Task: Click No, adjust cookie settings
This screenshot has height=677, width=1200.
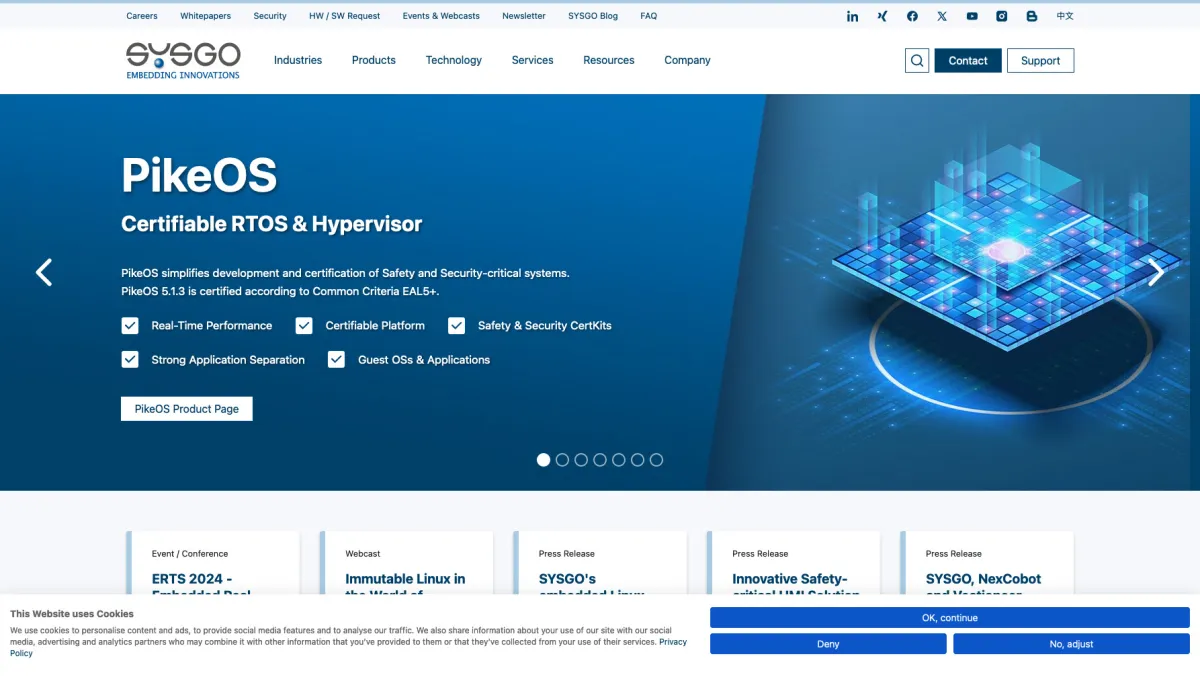Action: coord(1071,644)
